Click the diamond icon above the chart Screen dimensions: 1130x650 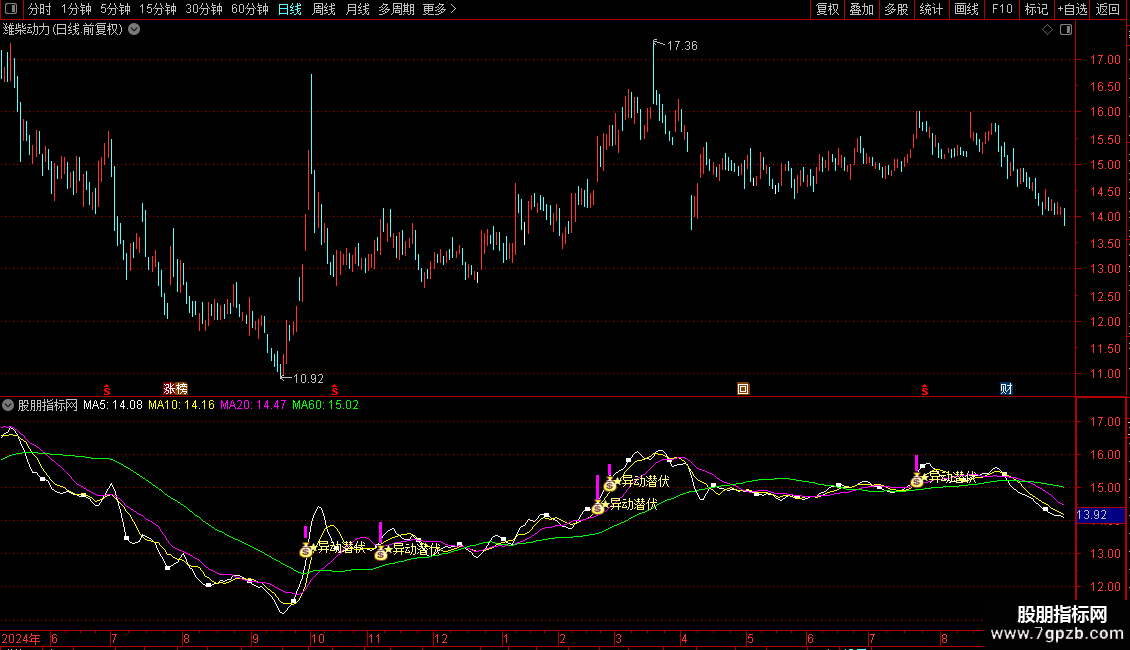coord(1048,30)
